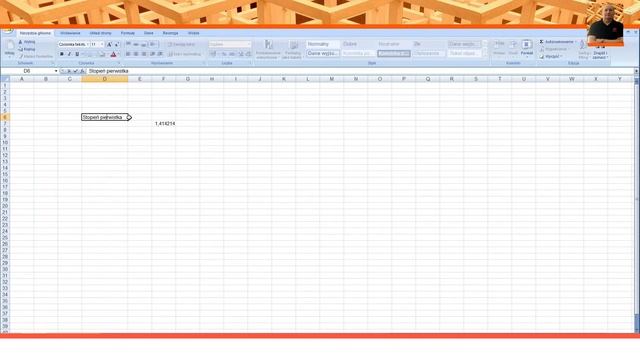The height and width of the screenshot is (360, 640).
Task: Click the Wklej (paste) clipboard icon
Action: pos(10,45)
